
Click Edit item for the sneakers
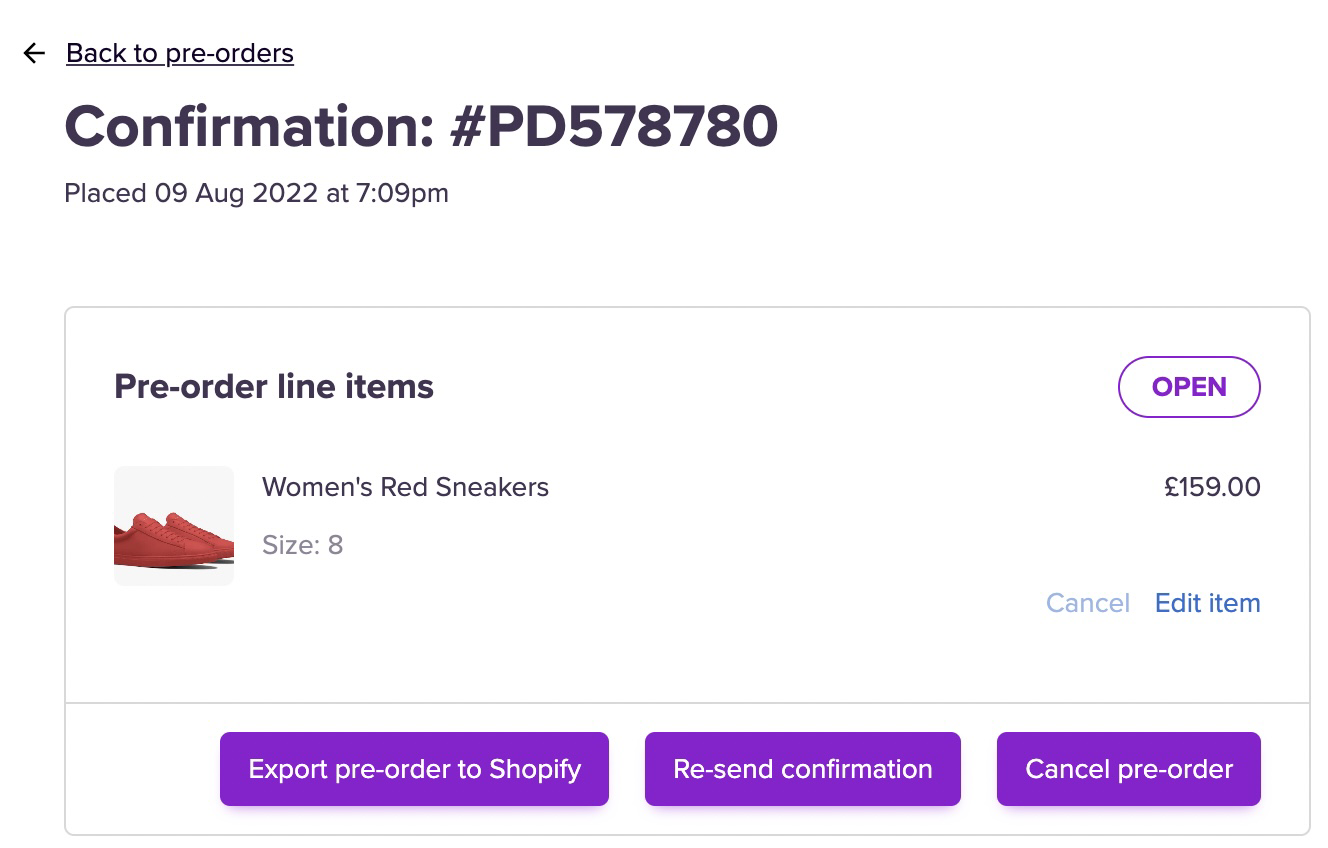coord(1207,603)
